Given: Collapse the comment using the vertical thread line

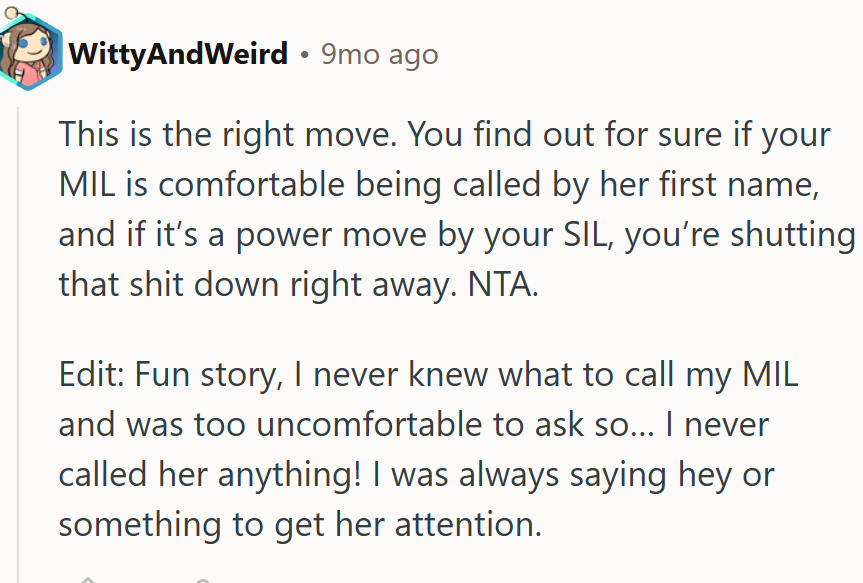Looking at the screenshot, I should [18, 330].
